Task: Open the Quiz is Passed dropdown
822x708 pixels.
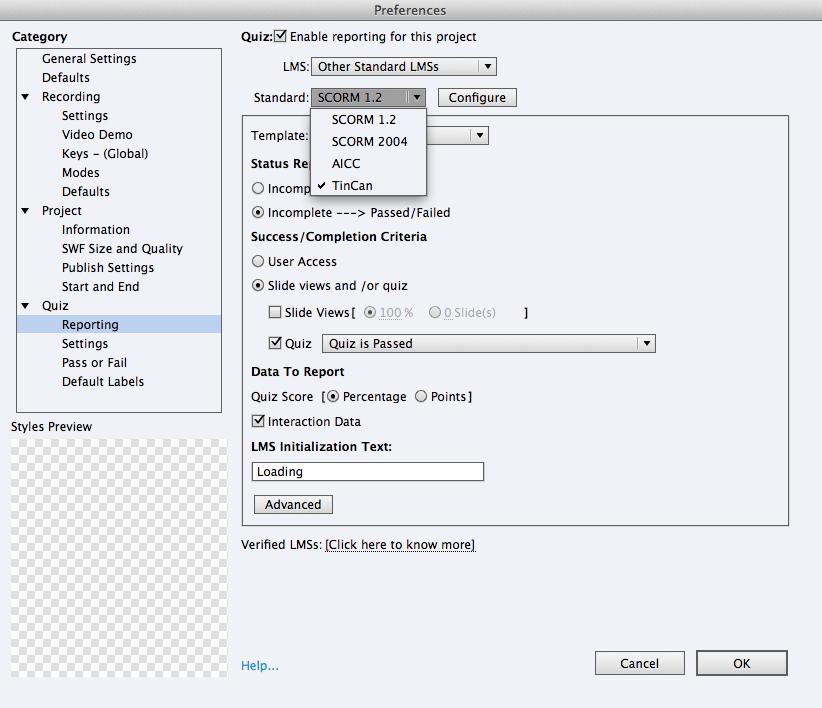Action: (x=489, y=343)
